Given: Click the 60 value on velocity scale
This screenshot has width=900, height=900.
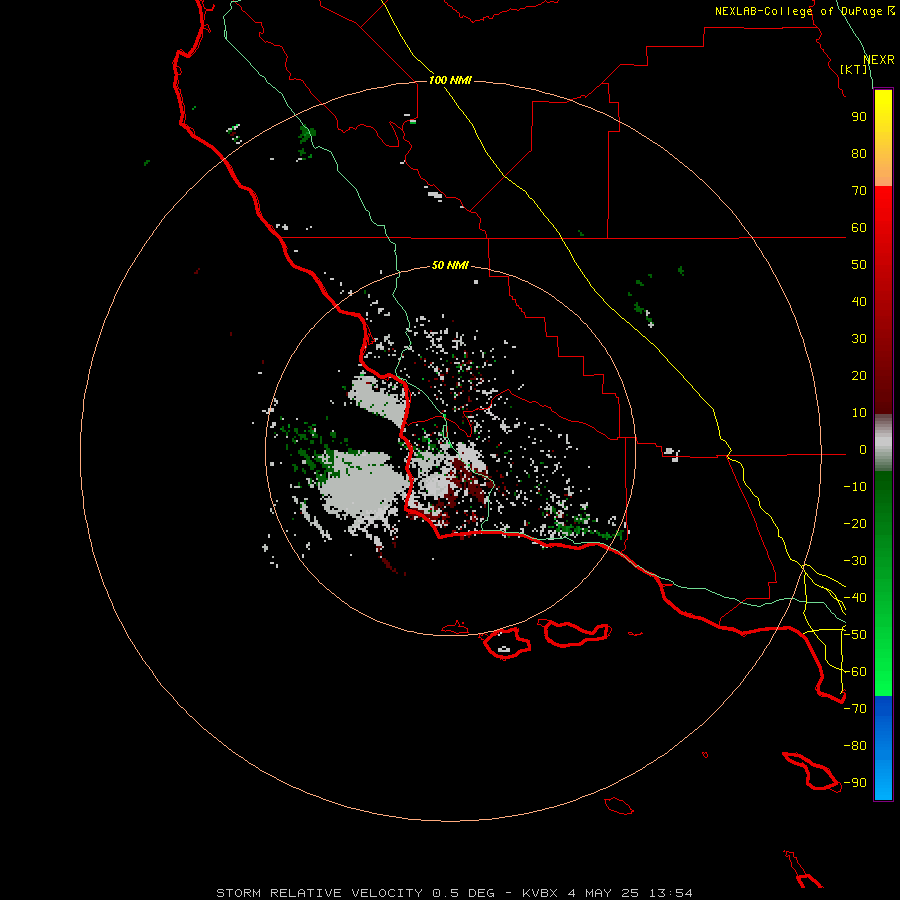Looking at the screenshot, I should tap(859, 227).
